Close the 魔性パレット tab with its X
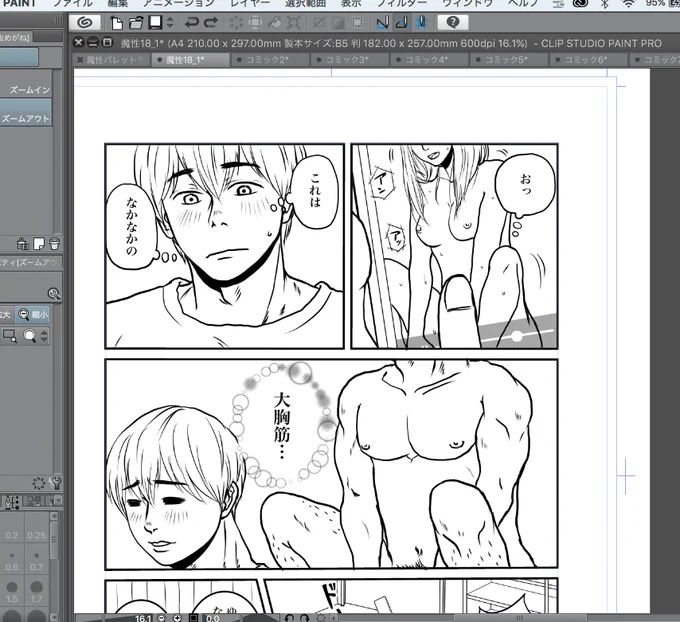The width and height of the screenshot is (680, 622). click(80, 60)
